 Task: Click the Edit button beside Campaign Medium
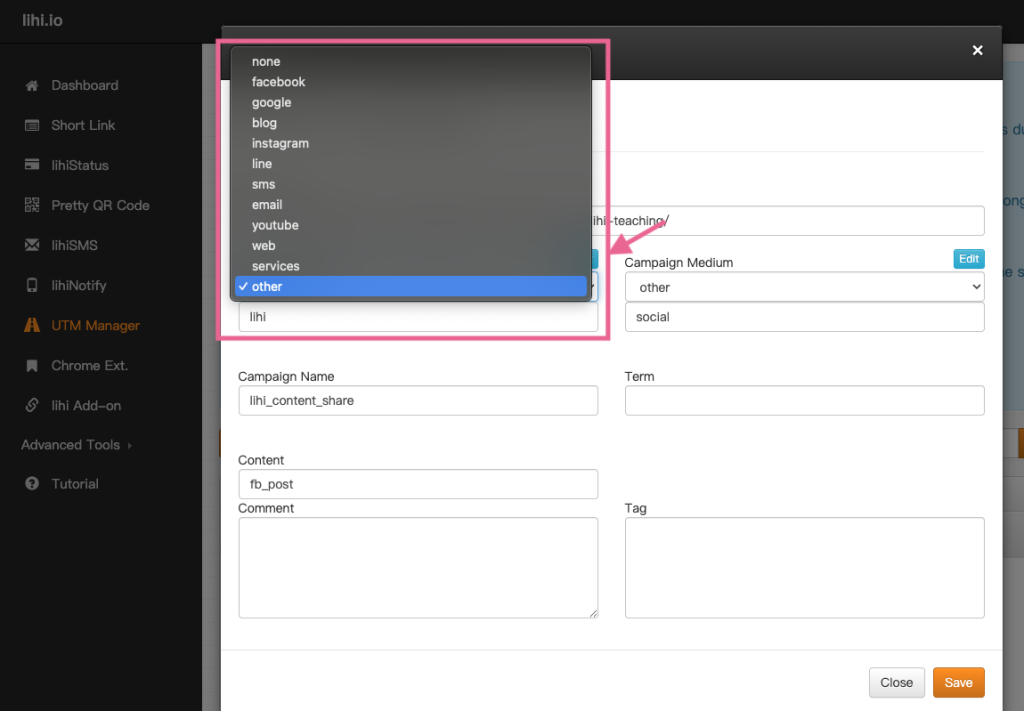tap(968, 258)
